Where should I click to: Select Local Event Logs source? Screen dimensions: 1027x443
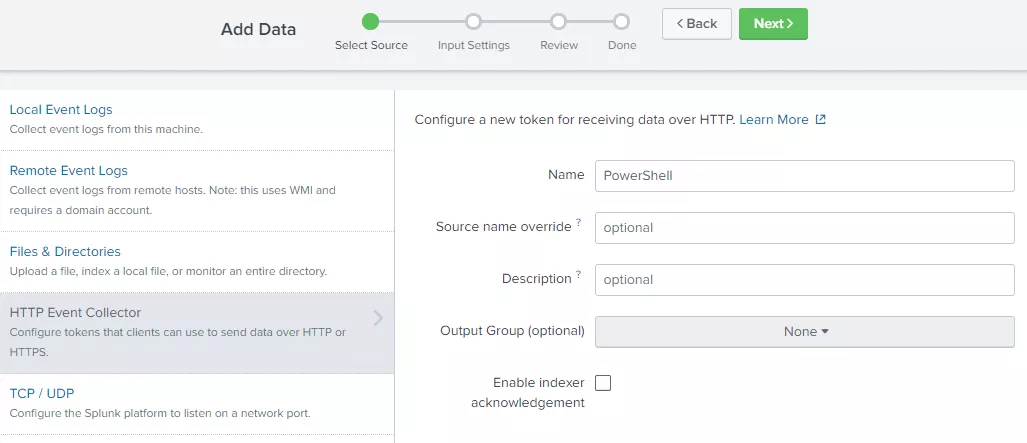(x=197, y=119)
